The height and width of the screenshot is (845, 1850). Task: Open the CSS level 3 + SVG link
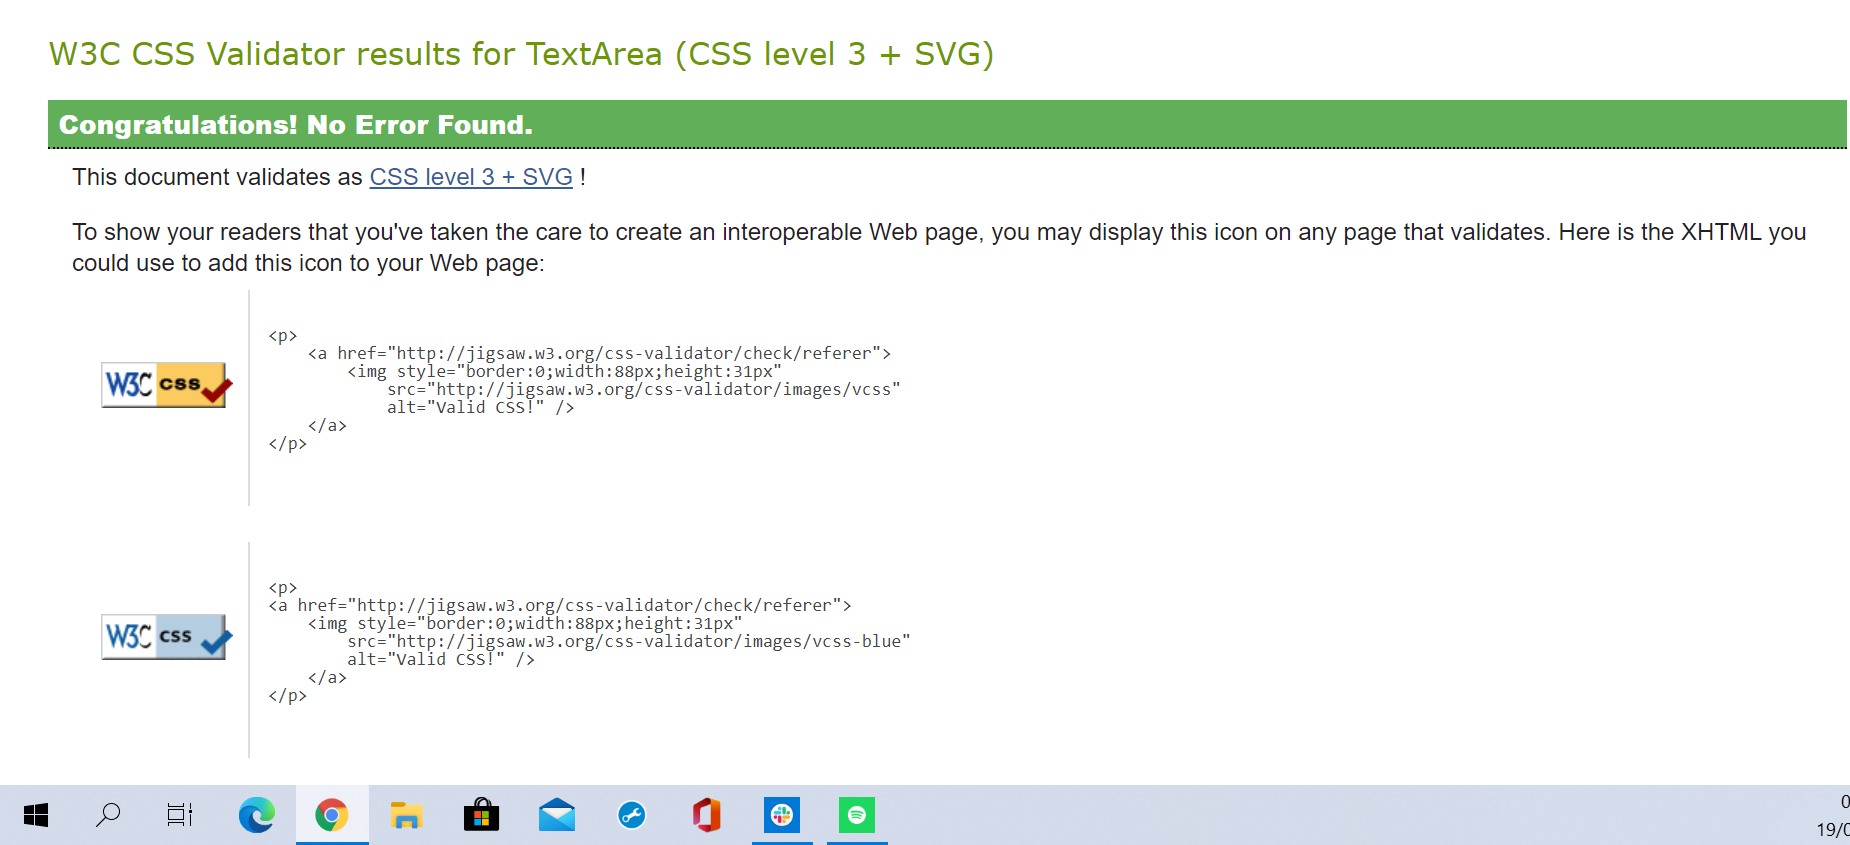[471, 177]
